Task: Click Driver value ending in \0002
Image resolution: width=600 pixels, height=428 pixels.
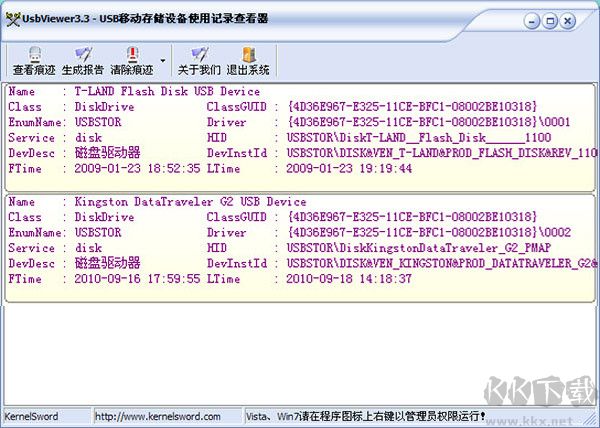Action: [x=429, y=233]
